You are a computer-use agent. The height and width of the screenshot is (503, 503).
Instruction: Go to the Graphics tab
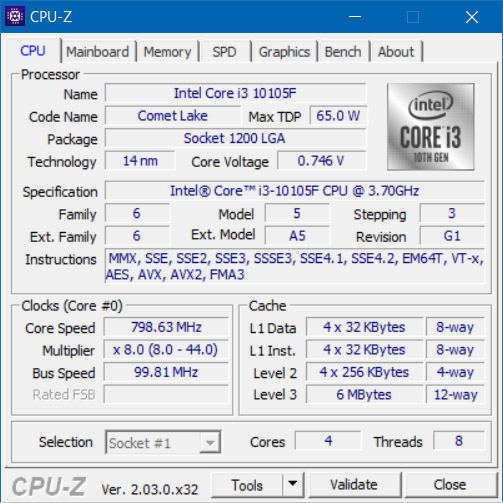pos(284,52)
